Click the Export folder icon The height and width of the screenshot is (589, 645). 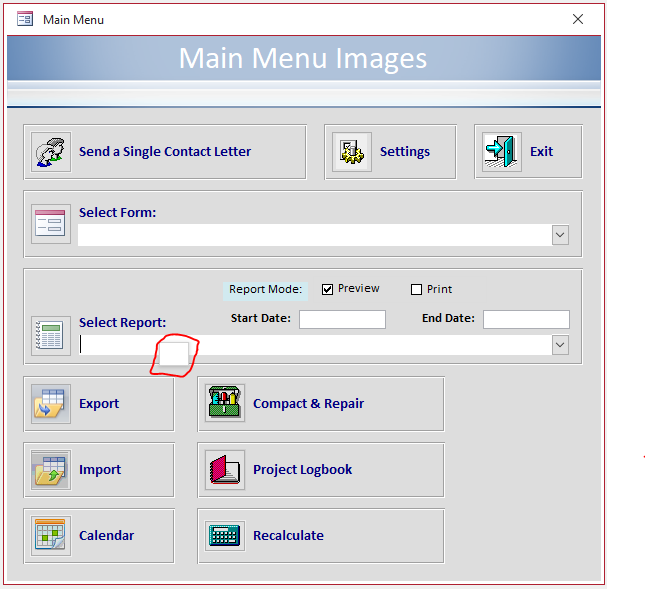[51, 404]
